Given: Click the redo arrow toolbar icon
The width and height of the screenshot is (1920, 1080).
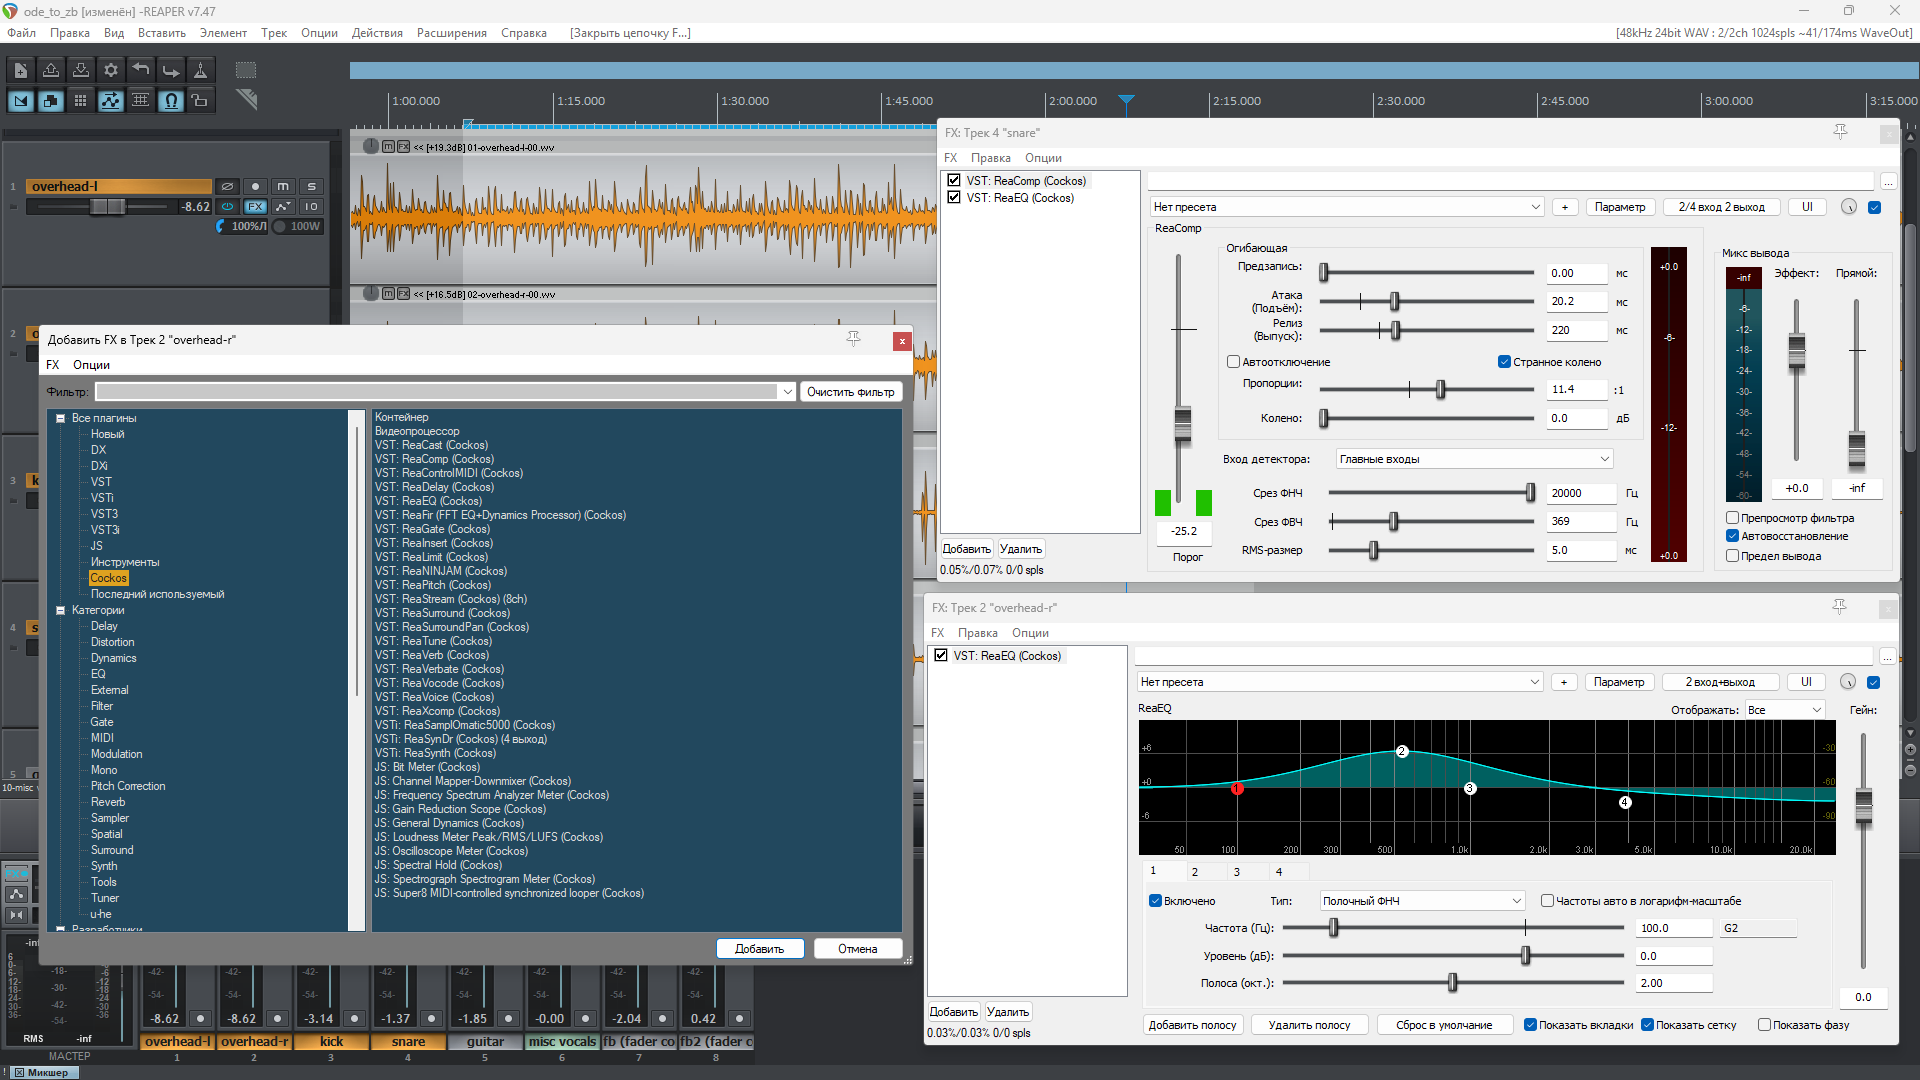Looking at the screenshot, I should coord(171,70).
